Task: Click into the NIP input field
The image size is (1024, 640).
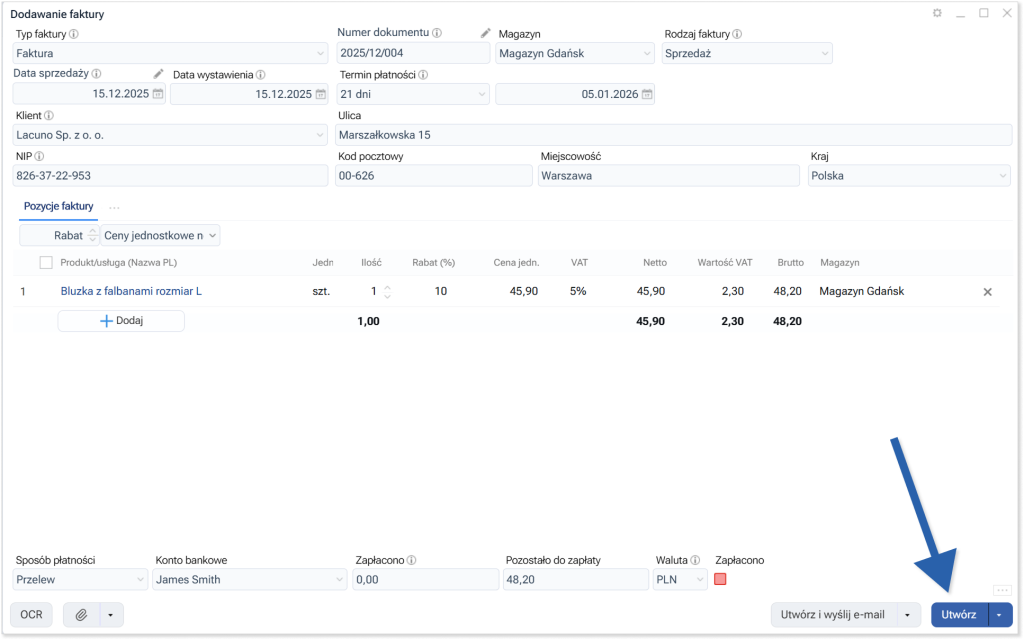Action: pyautogui.click(x=170, y=176)
